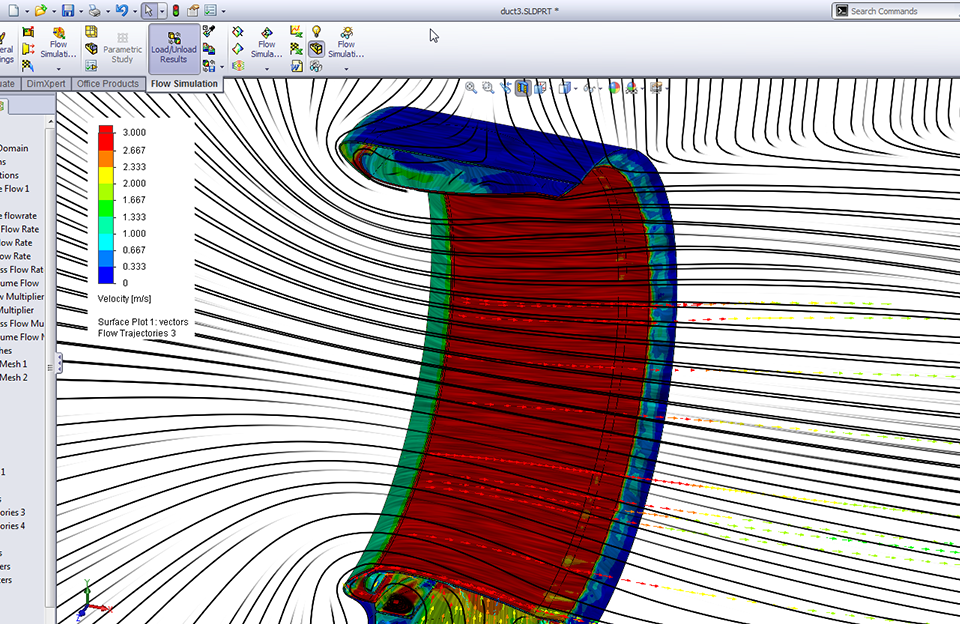
Task: Click the Zoom to Fit magnifier icon
Action: (x=469, y=88)
